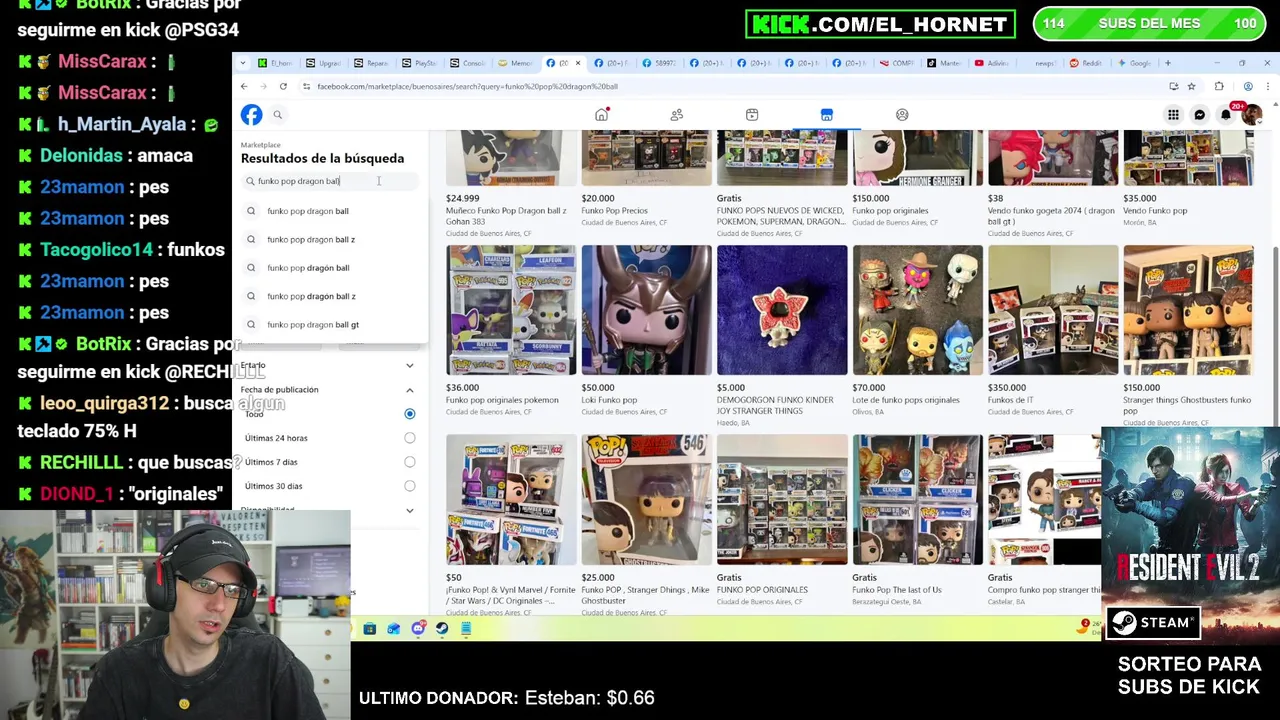Select the Marketplace storefront icon
This screenshot has width=1280, height=720.
(827, 115)
